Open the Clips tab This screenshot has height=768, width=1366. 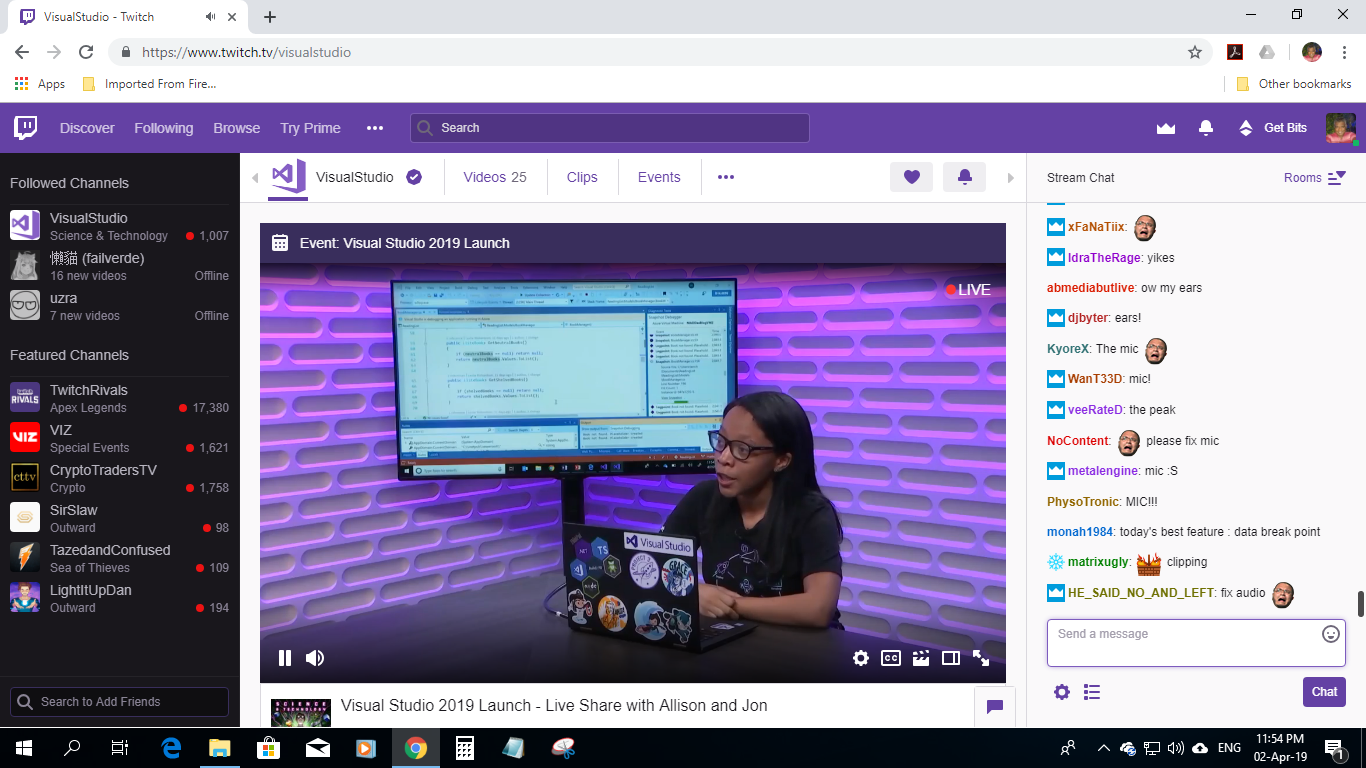pos(582,177)
